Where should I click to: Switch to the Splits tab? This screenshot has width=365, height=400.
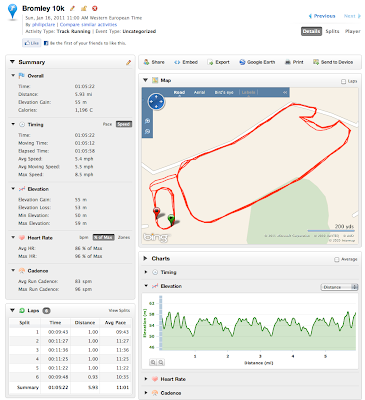pos(332,31)
